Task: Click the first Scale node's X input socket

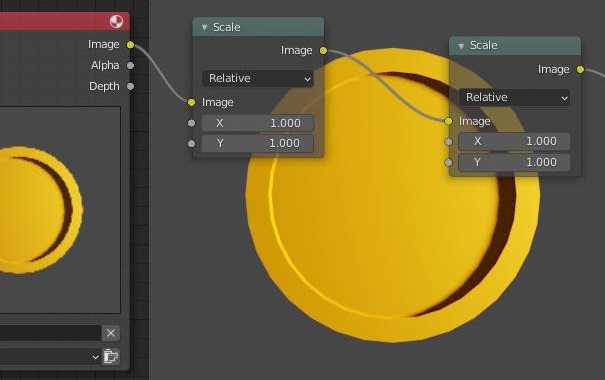Action: 191,123
